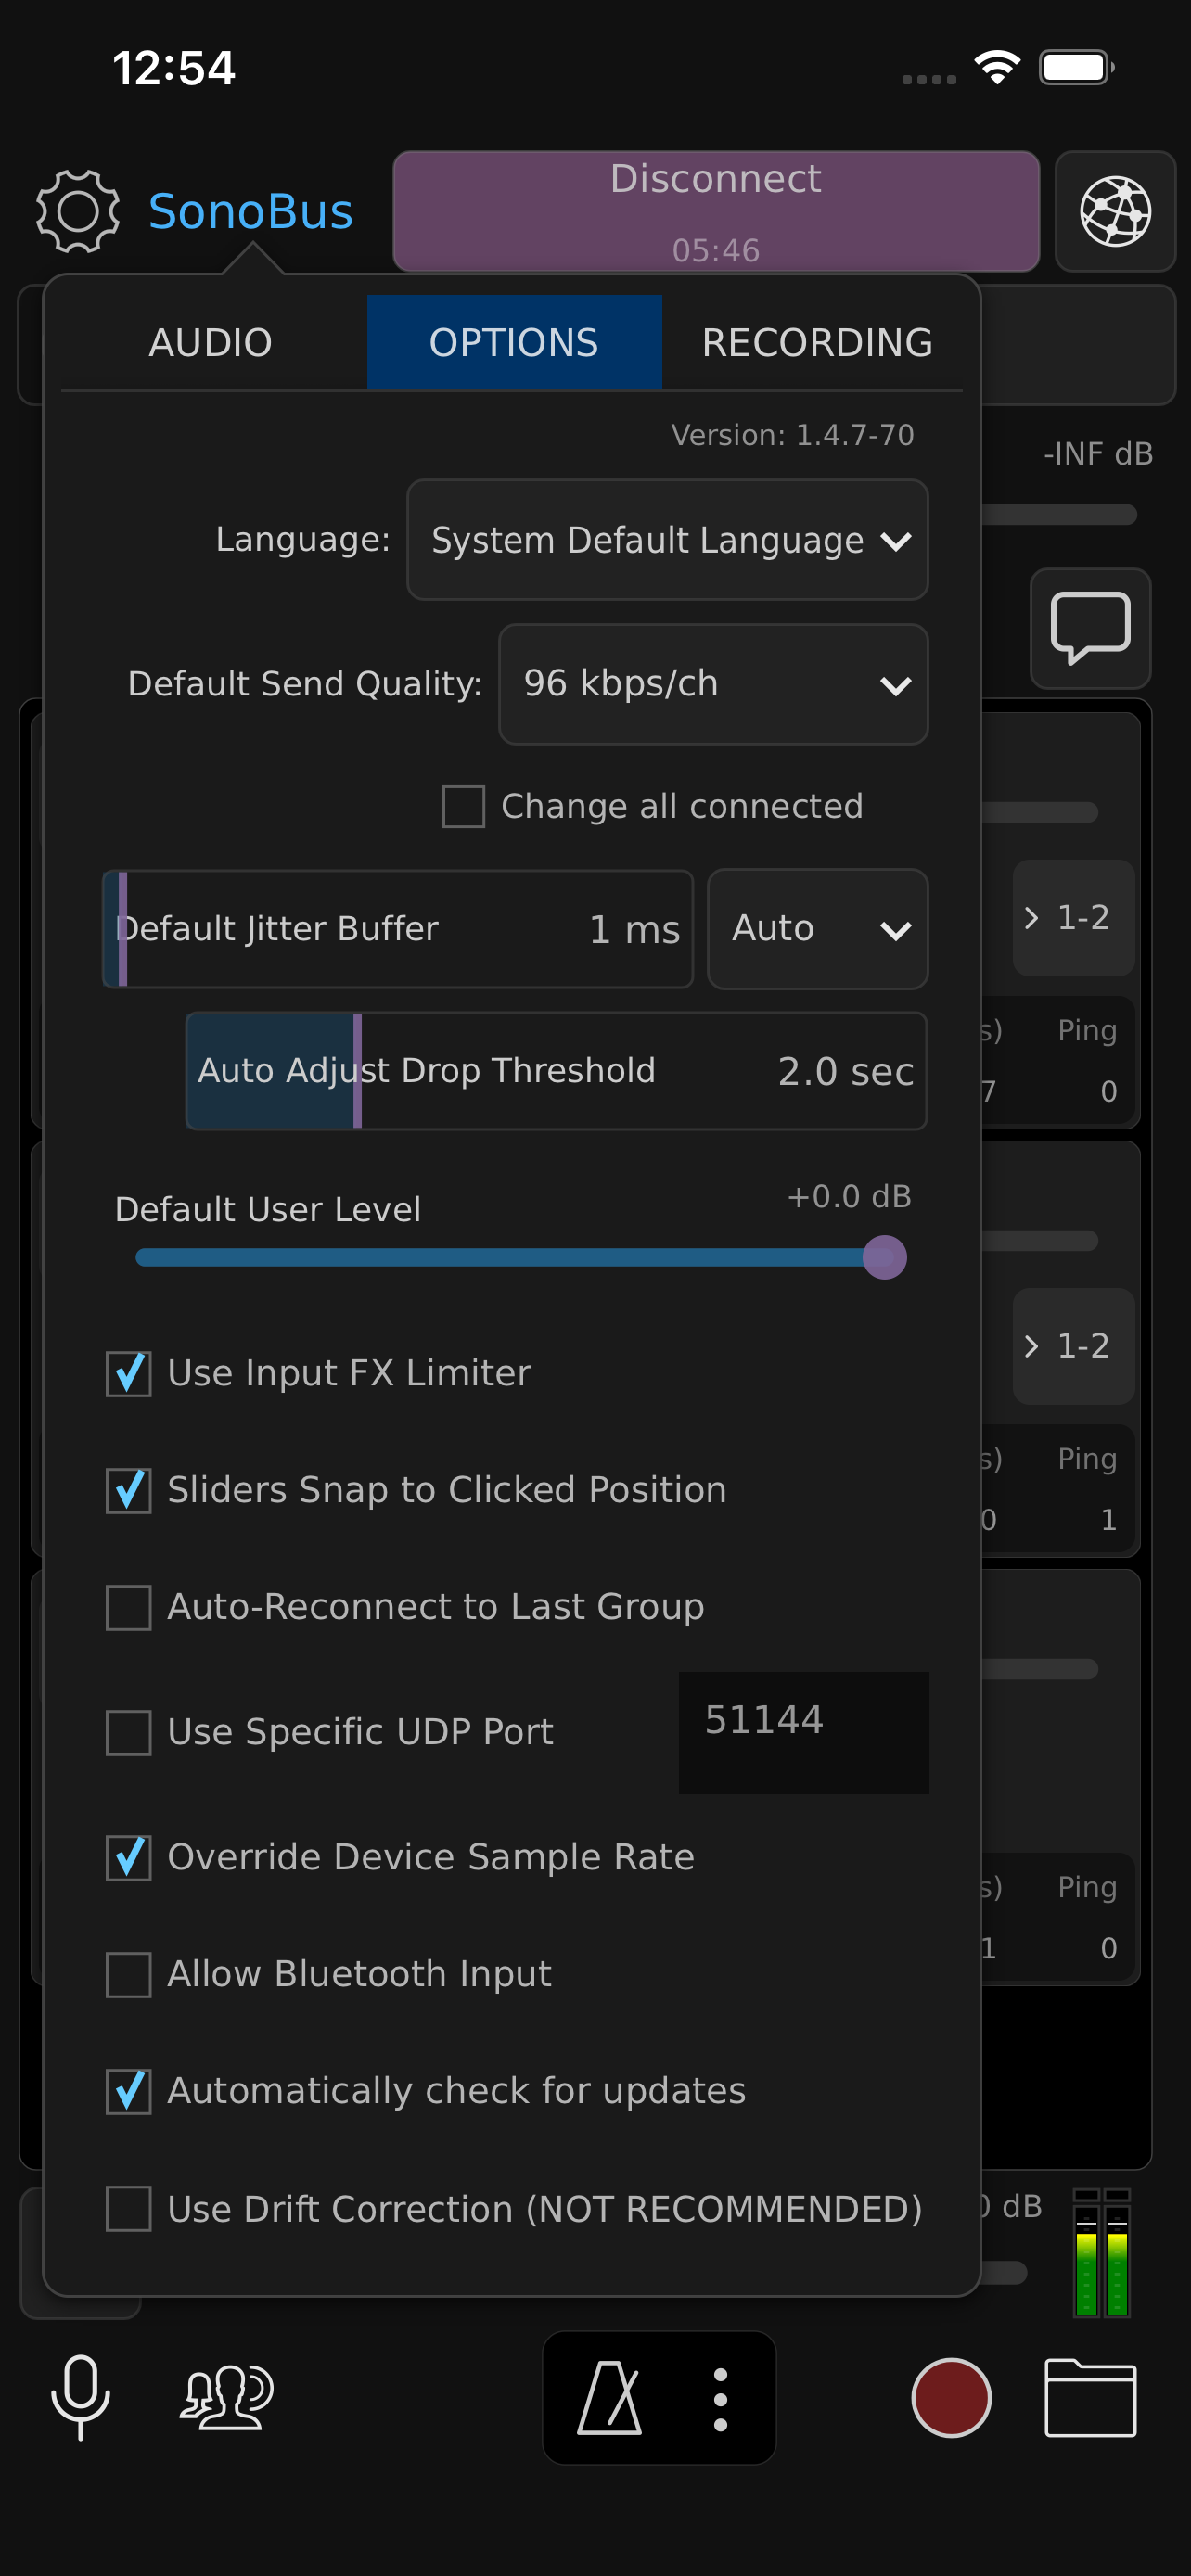Mute the microphone input icon
Image resolution: width=1191 pixels, height=2576 pixels.
80,2396
